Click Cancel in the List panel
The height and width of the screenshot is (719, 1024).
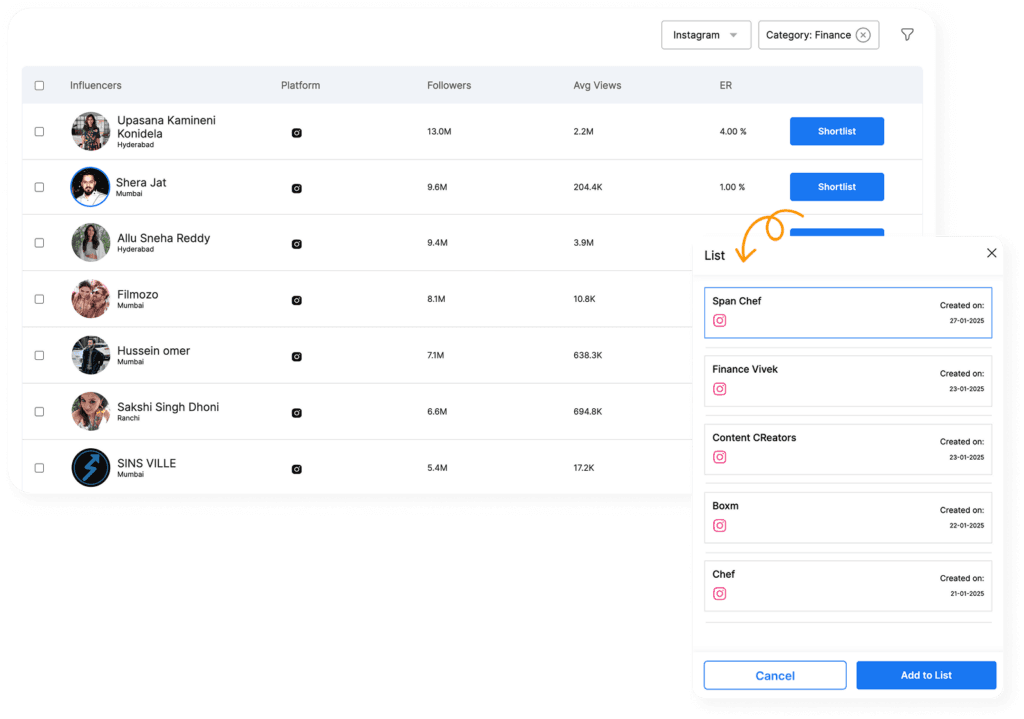click(775, 675)
